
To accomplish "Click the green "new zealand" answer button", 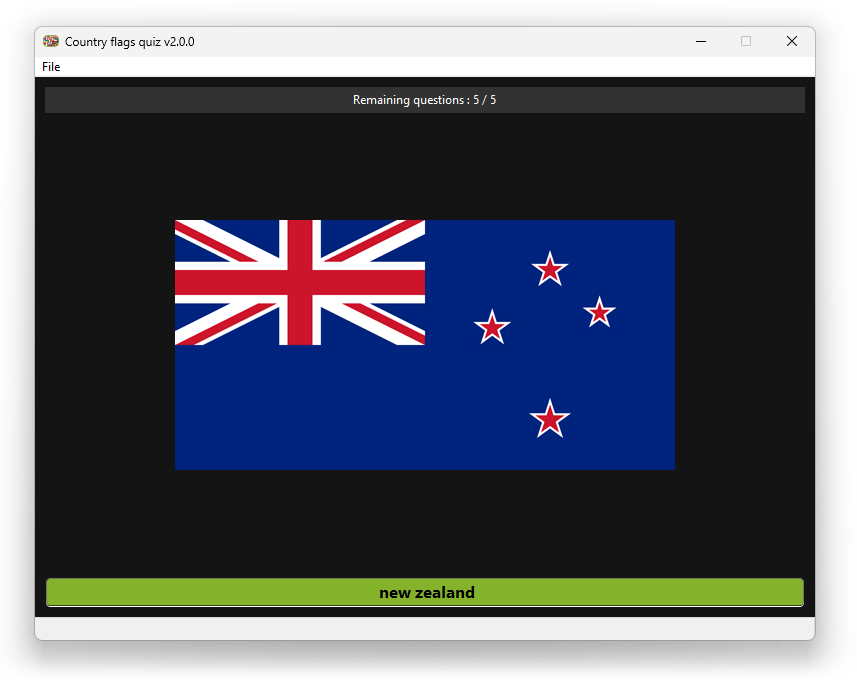I will (x=425, y=592).
